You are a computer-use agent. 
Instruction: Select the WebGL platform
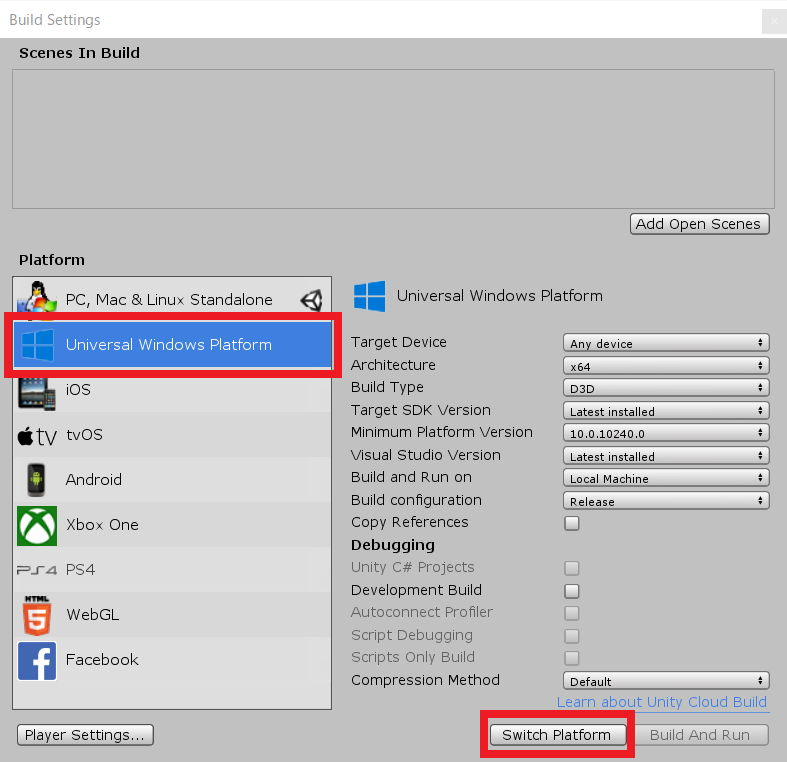coord(172,615)
